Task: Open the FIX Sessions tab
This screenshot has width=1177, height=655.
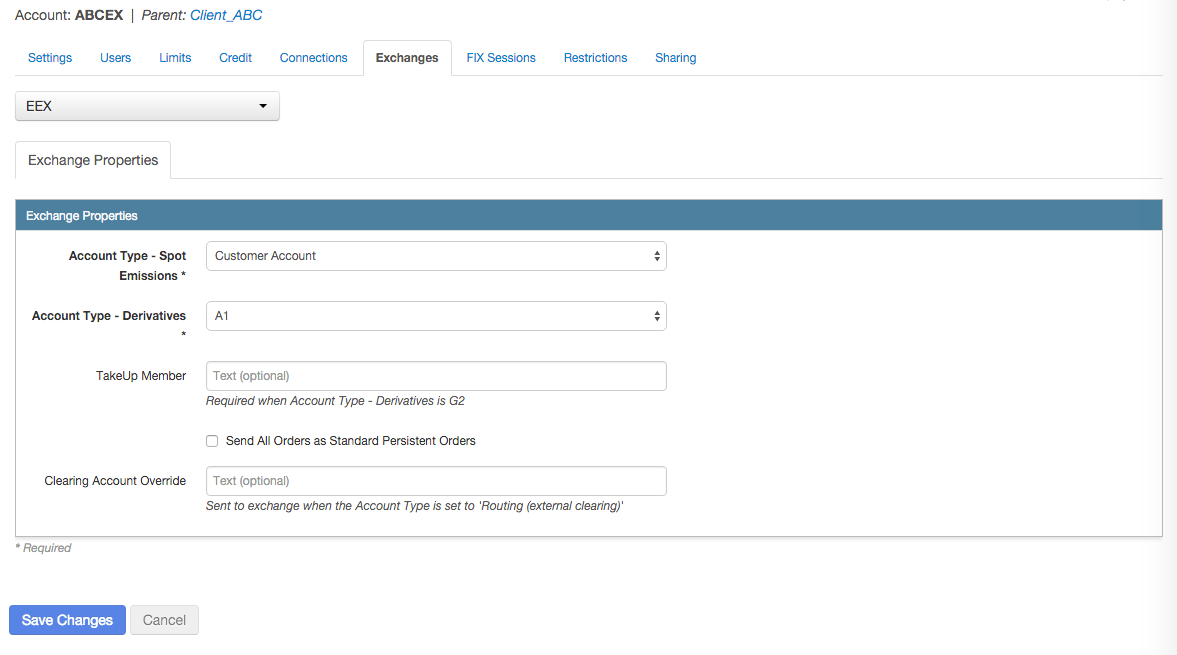Action: [501, 58]
